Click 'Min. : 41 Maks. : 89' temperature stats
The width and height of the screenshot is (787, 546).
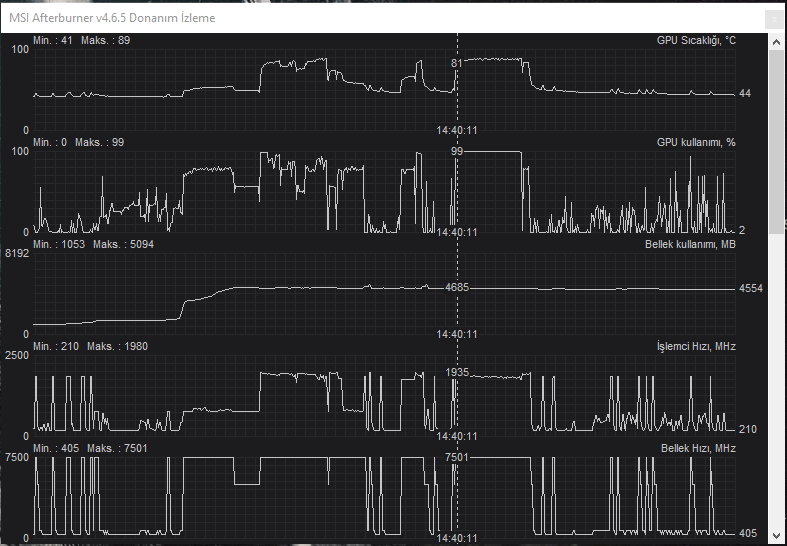pos(81,41)
